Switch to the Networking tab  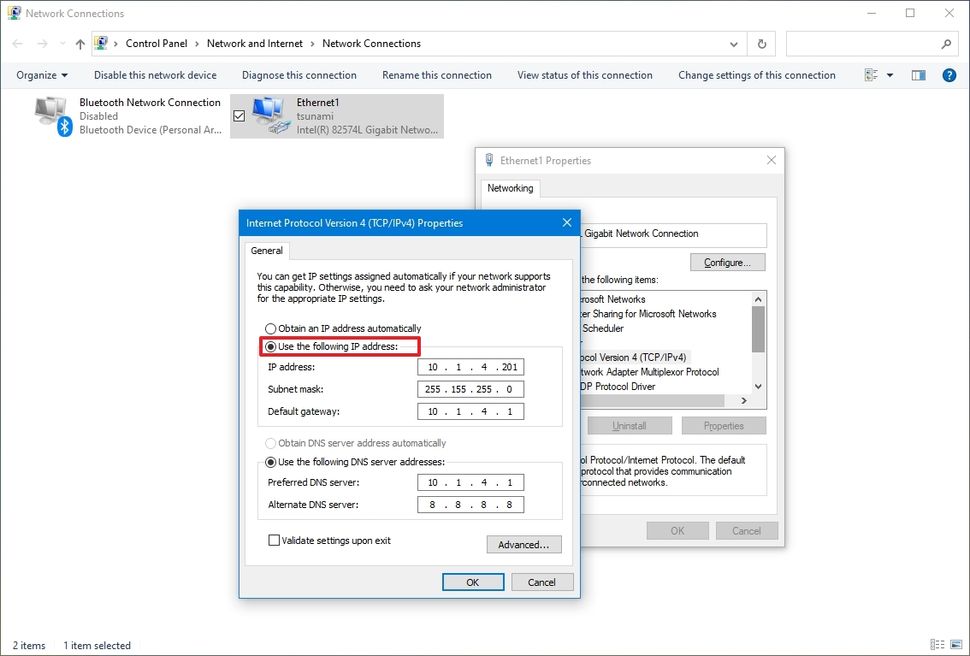[x=510, y=188]
